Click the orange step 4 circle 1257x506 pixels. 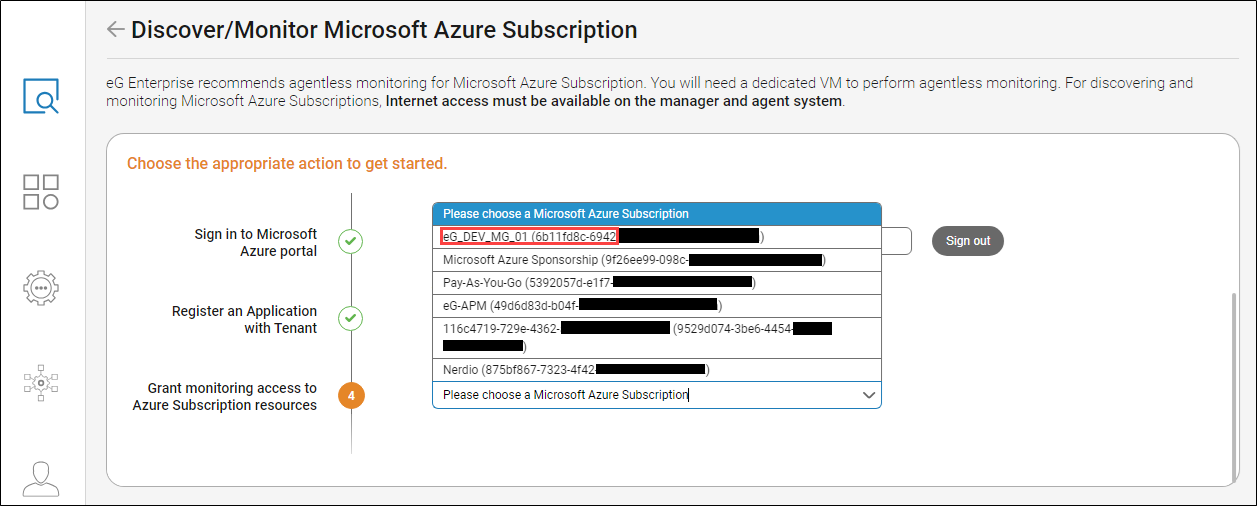coord(351,396)
